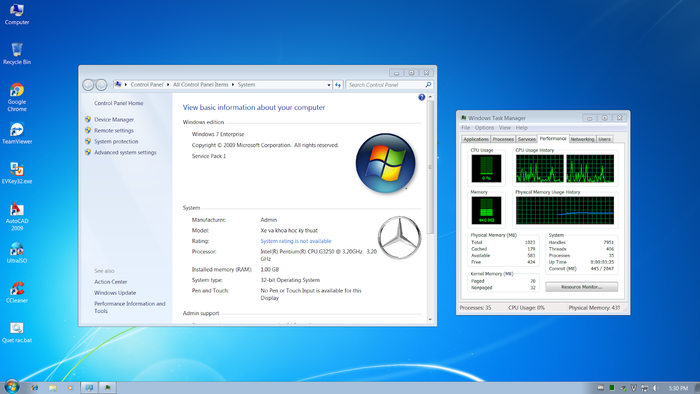Click the volume speaker tray icon
Screen dimensions: 700x394
point(655,388)
